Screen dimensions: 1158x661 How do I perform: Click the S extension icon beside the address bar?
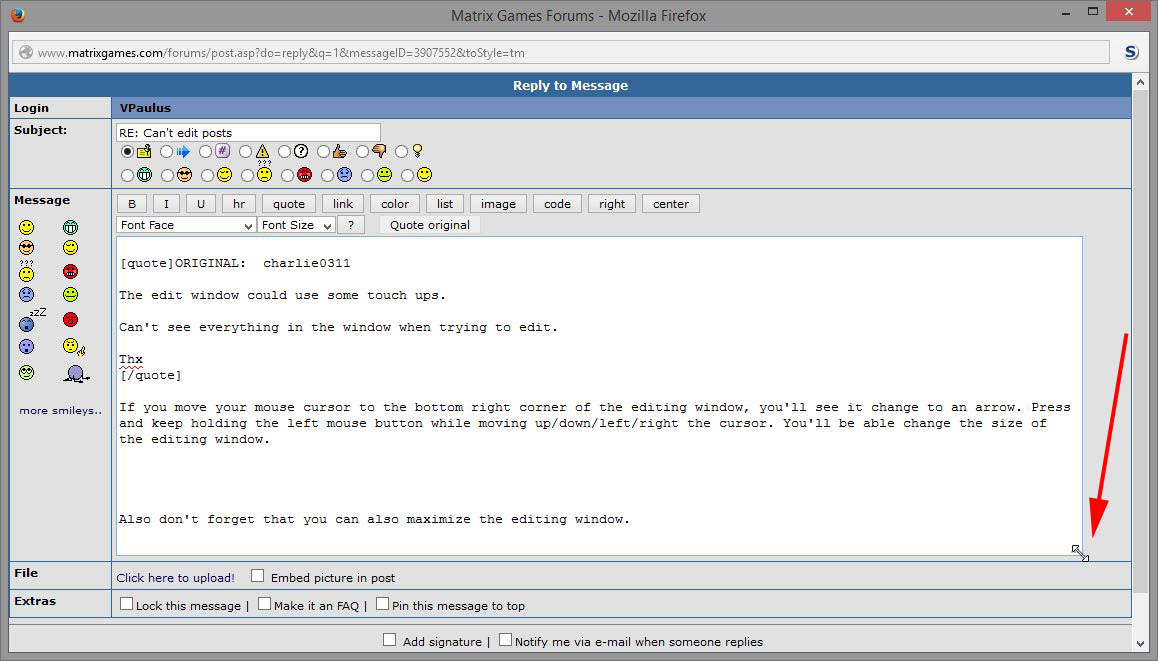pyautogui.click(x=1131, y=52)
